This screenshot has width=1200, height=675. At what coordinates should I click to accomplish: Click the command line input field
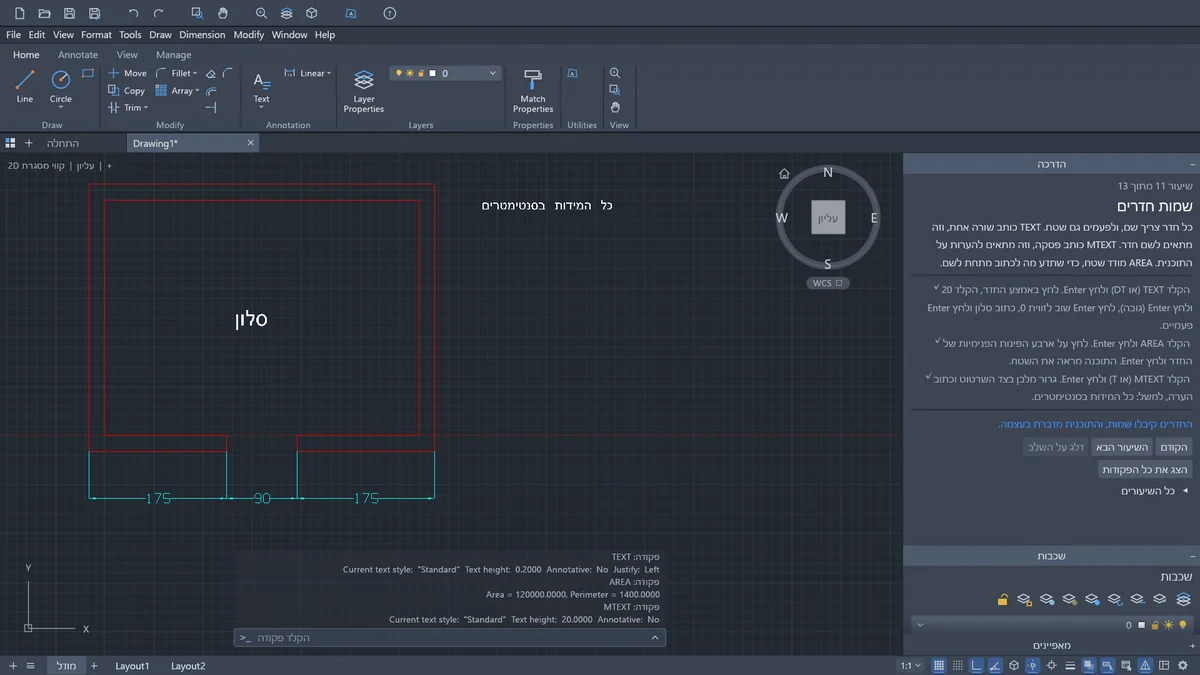450,638
